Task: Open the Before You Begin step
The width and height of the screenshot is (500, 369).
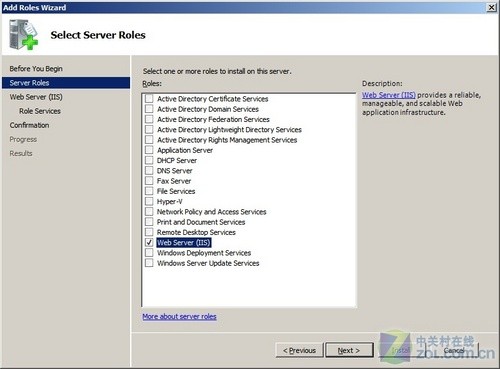Action: click(x=36, y=69)
